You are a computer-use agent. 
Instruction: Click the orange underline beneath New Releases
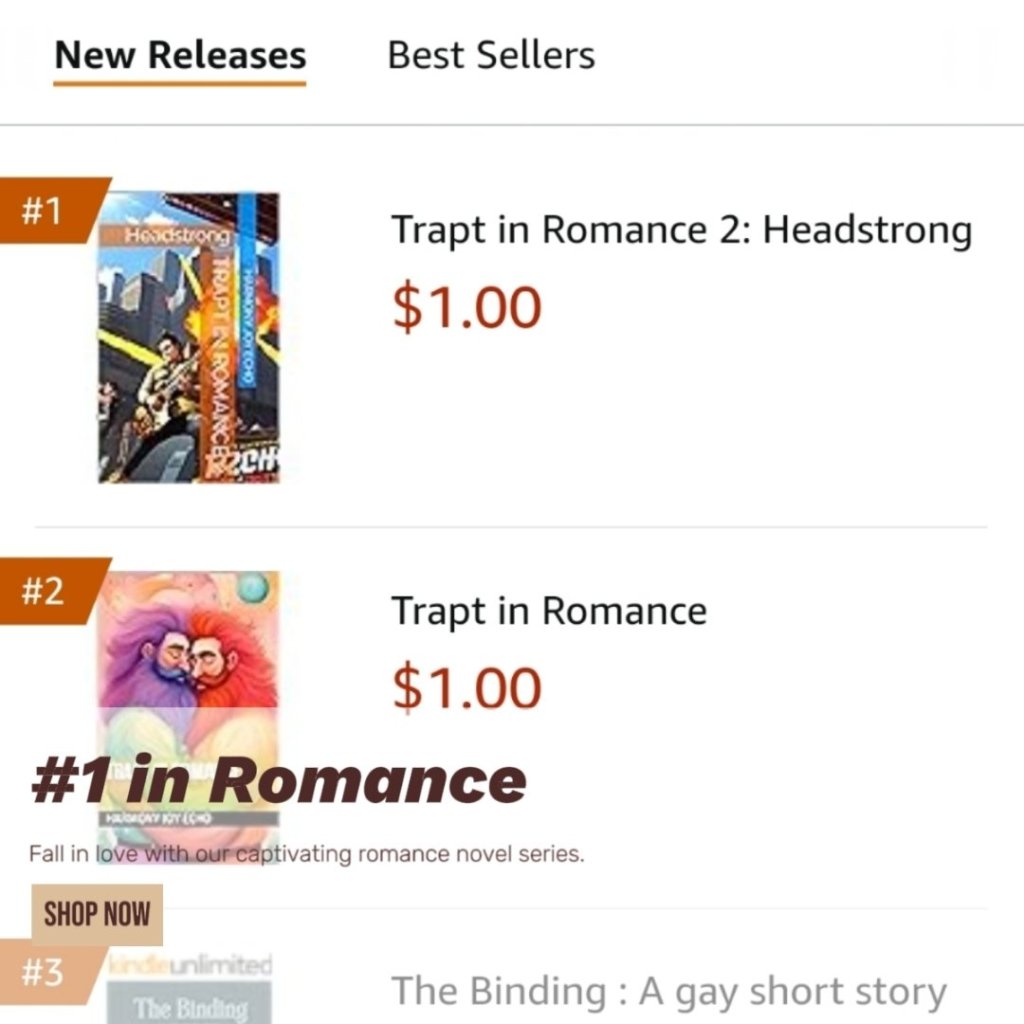pyautogui.click(x=180, y=83)
